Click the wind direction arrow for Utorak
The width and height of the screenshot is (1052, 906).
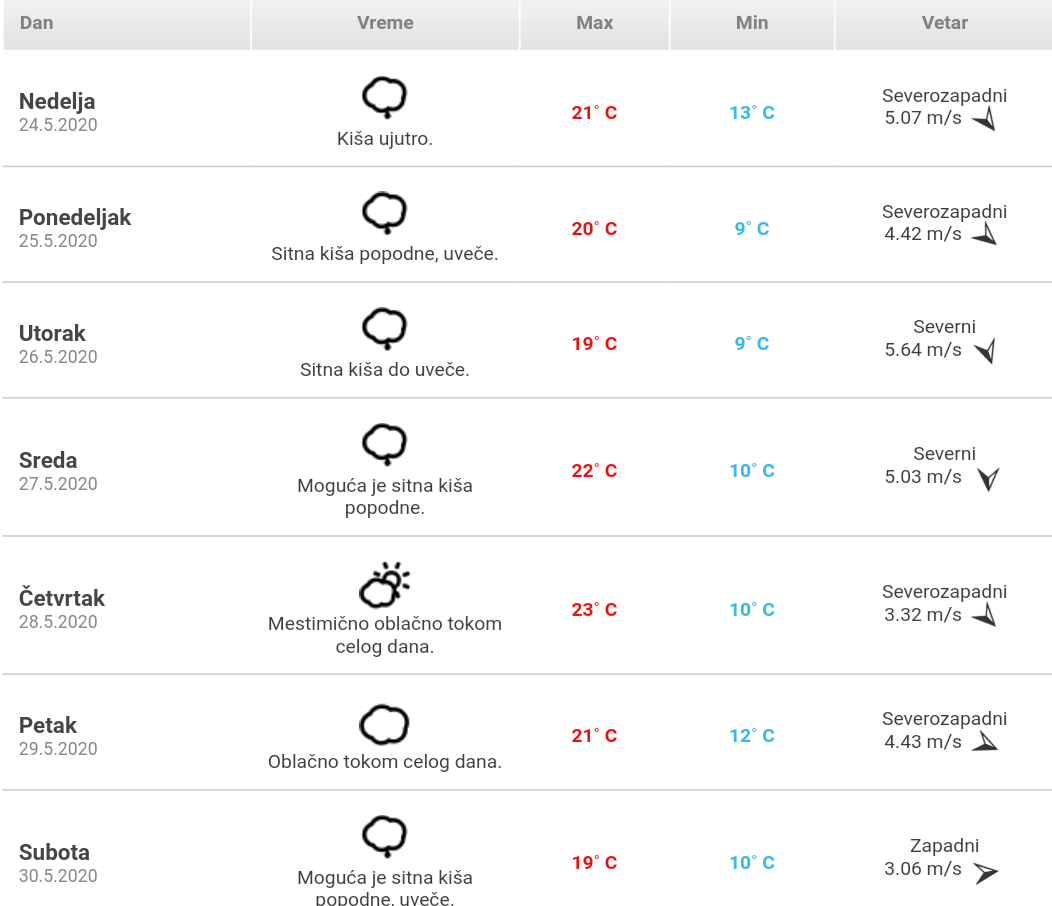point(985,351)
